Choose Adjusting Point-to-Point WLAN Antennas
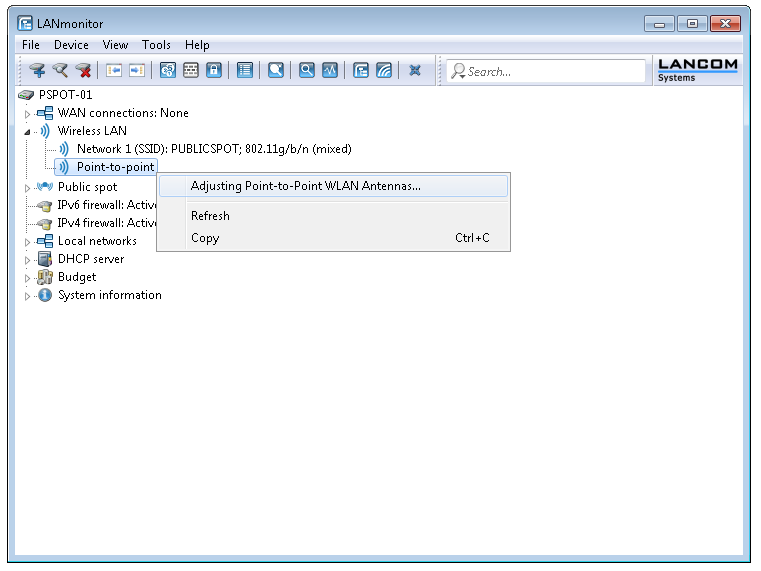This screenshot has width=761, height=571. pyautogui.click(x=305, y=186)
